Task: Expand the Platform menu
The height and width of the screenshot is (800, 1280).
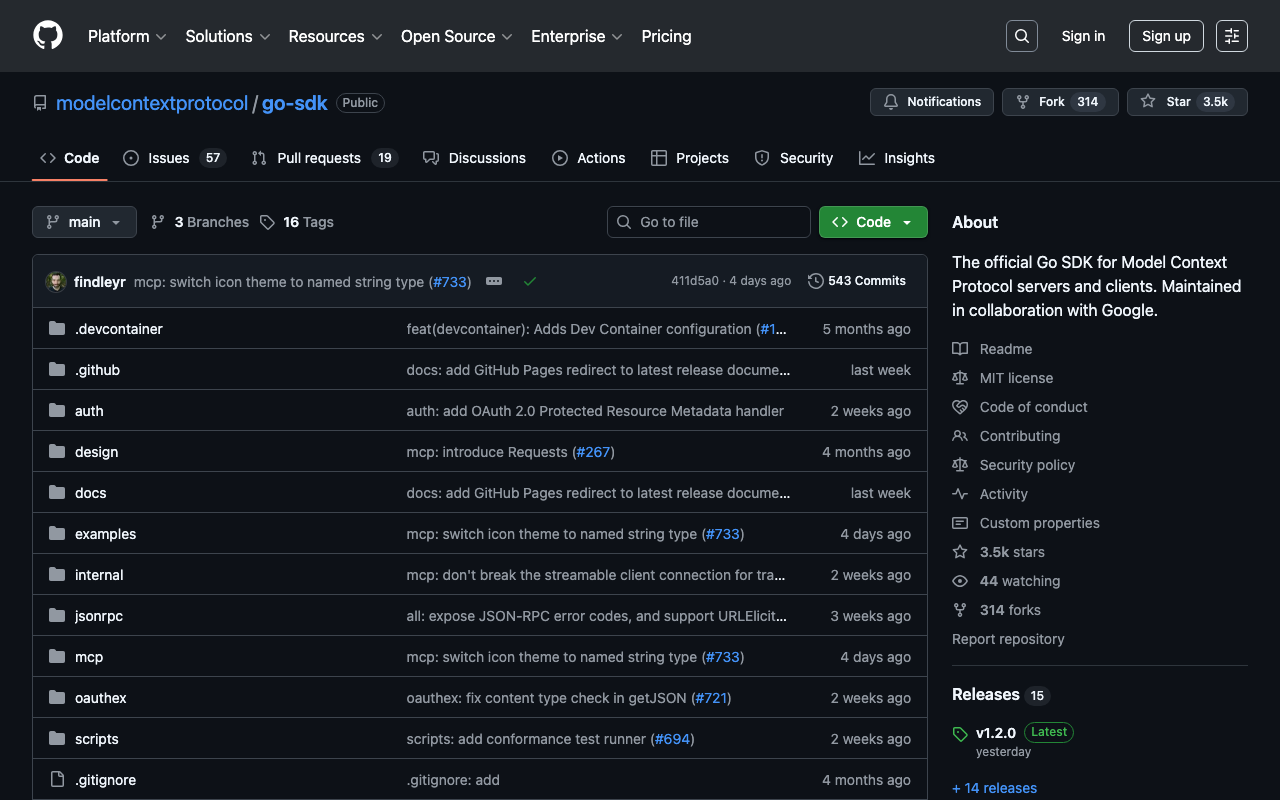Action: pos(126,36)
